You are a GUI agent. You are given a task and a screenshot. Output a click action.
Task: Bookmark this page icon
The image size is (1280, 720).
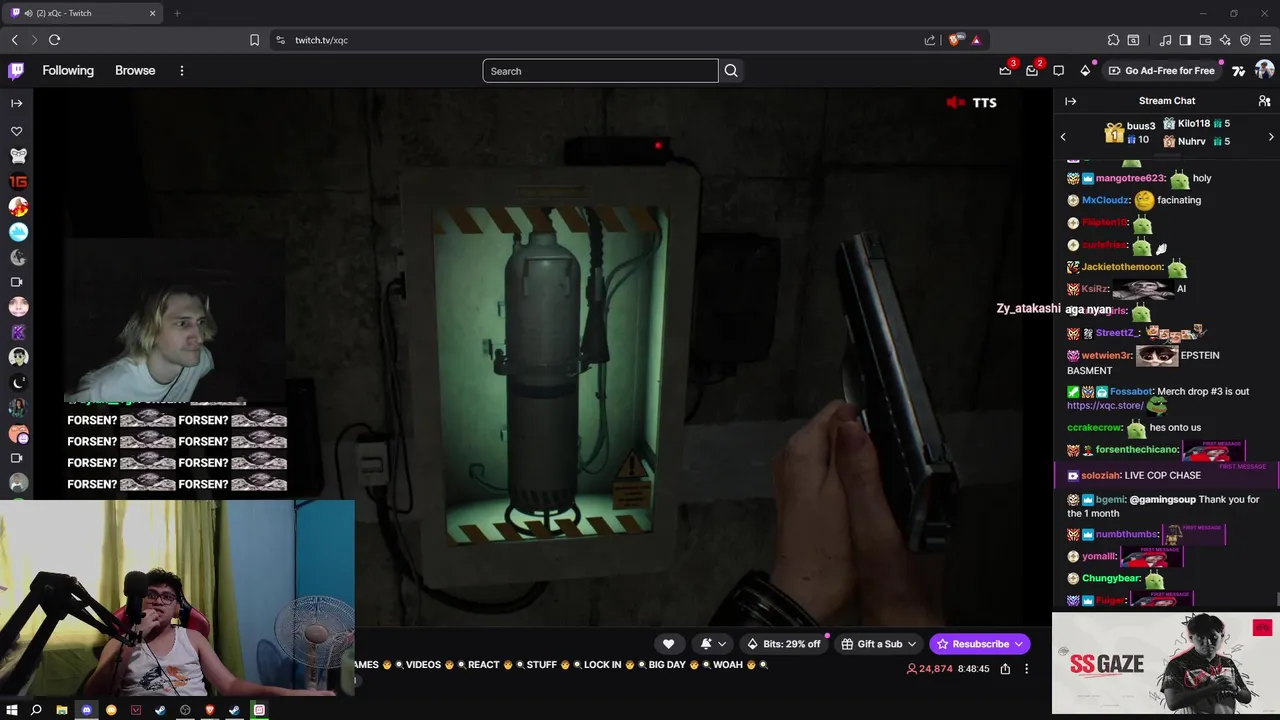click(x=254, y=40)
